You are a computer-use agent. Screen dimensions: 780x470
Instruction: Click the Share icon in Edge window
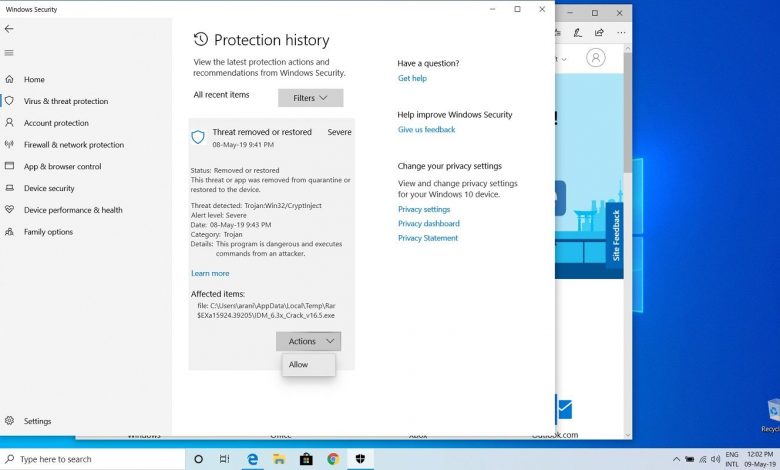pos(599,33)
